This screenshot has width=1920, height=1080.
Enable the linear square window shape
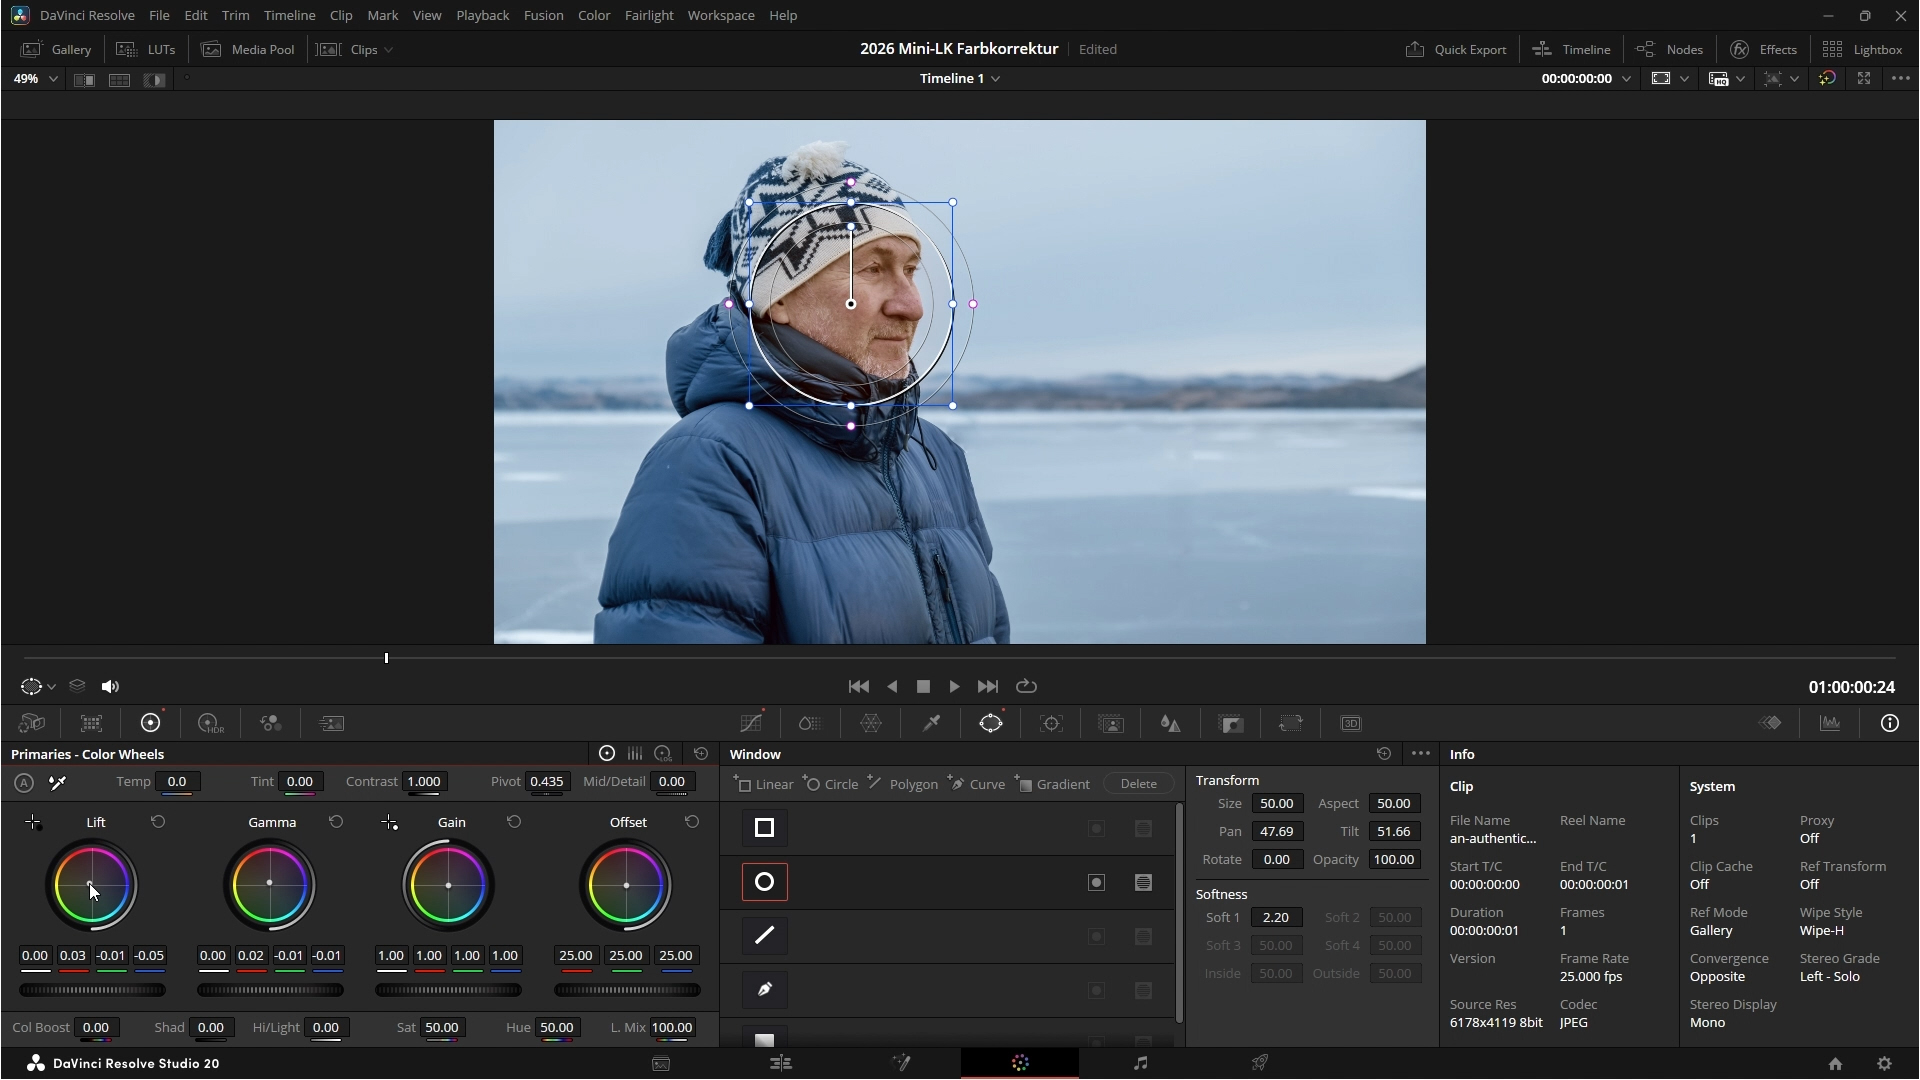coord(764,828)
